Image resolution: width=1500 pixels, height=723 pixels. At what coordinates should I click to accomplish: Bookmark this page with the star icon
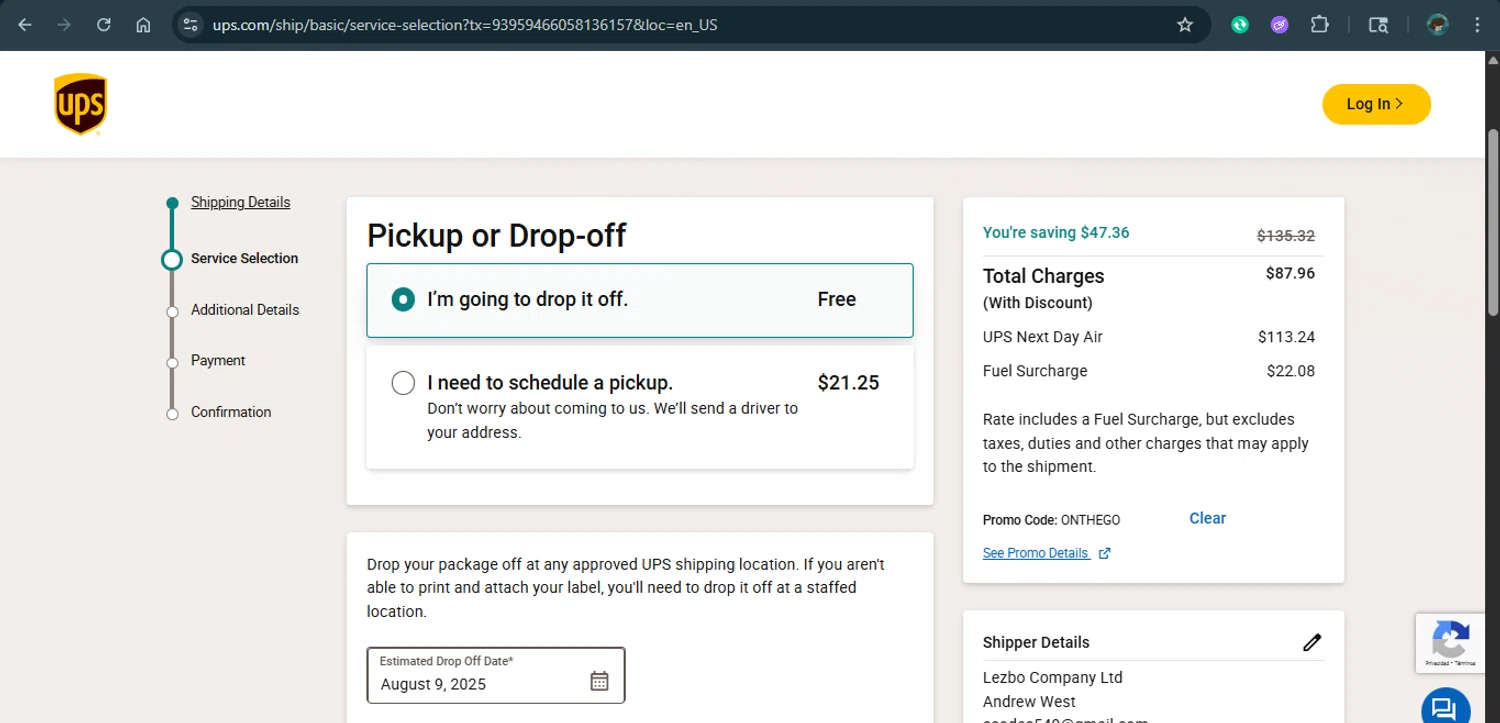point(1185,25)
